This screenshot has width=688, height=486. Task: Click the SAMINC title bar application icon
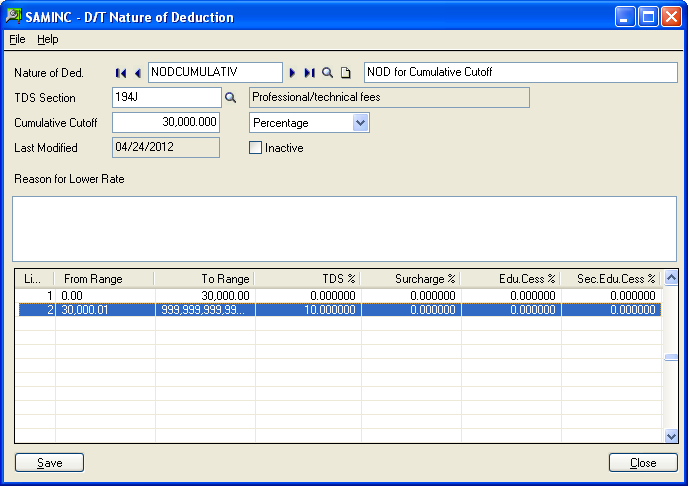coord(14,16)
